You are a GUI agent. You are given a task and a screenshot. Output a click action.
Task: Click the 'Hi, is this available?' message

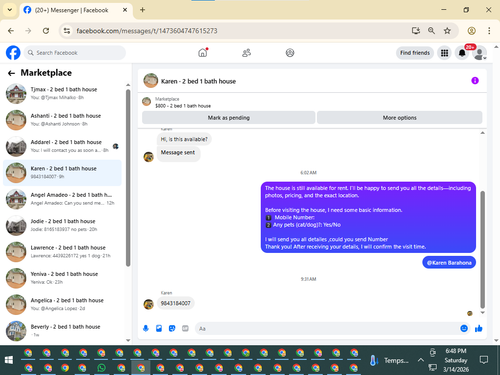184,139
